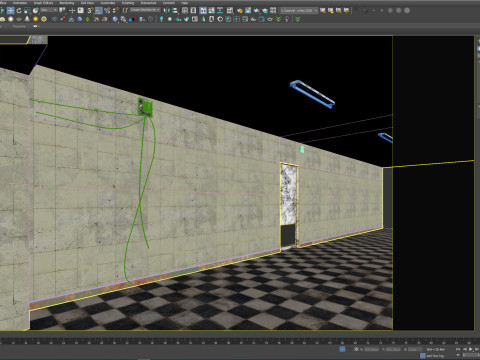This screenshot has width=480, height=360.
Task: Activate the Select and Scale tool
Action: (27, 11)
